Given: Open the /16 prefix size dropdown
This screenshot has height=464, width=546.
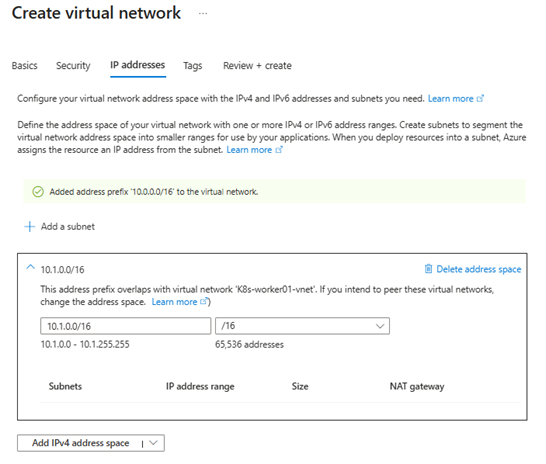Looking at the screenshot, I should [x=302, y=326].
